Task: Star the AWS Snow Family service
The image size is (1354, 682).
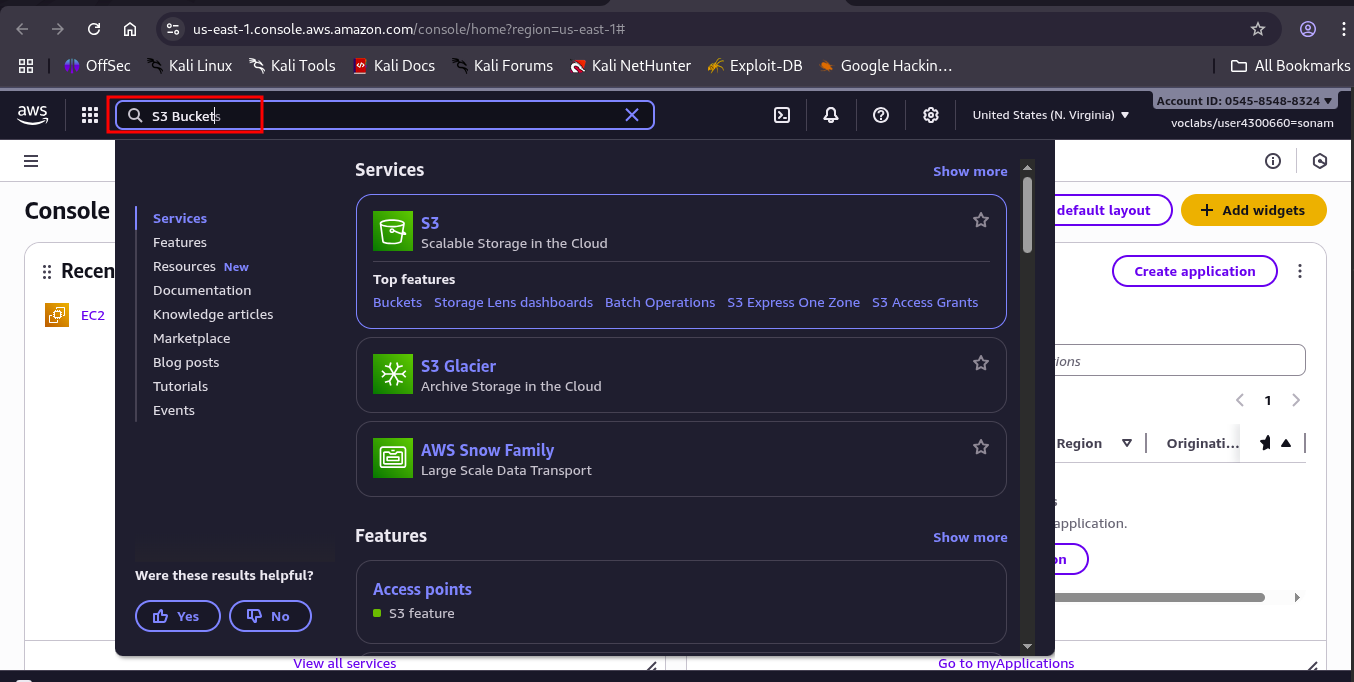Action: tap(981, 447)
